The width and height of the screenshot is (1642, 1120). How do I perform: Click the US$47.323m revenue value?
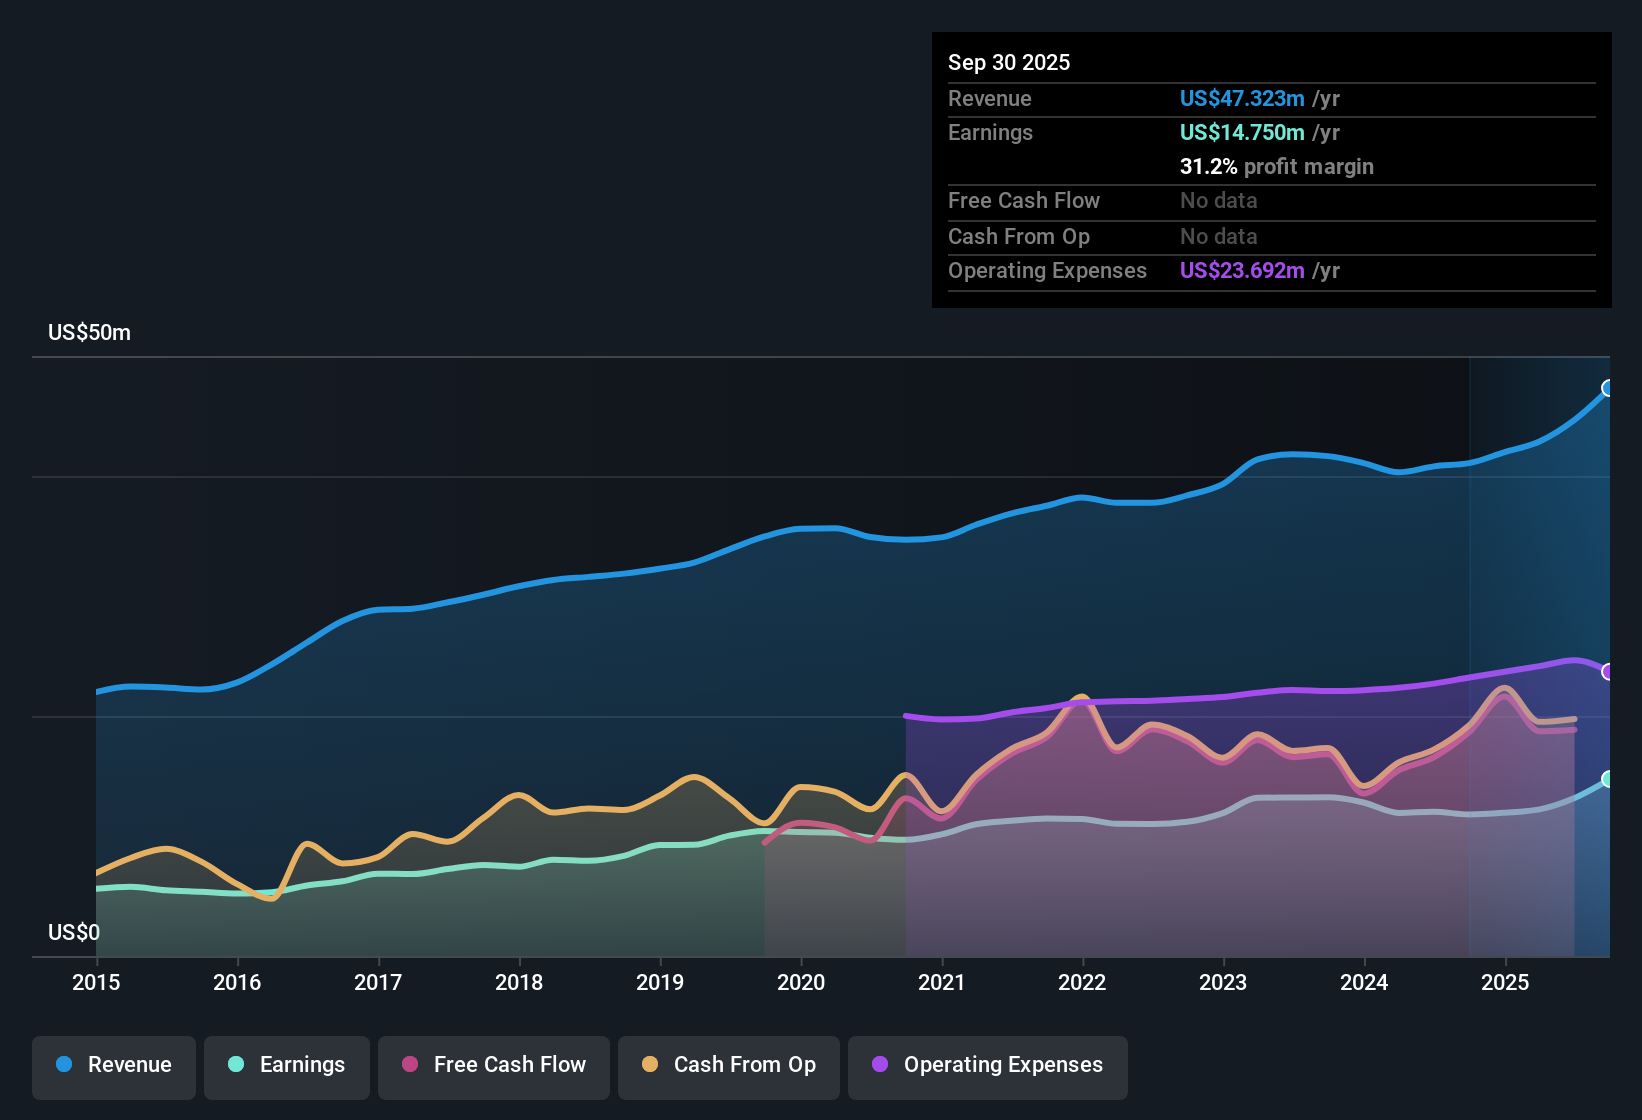point(1242,99)
